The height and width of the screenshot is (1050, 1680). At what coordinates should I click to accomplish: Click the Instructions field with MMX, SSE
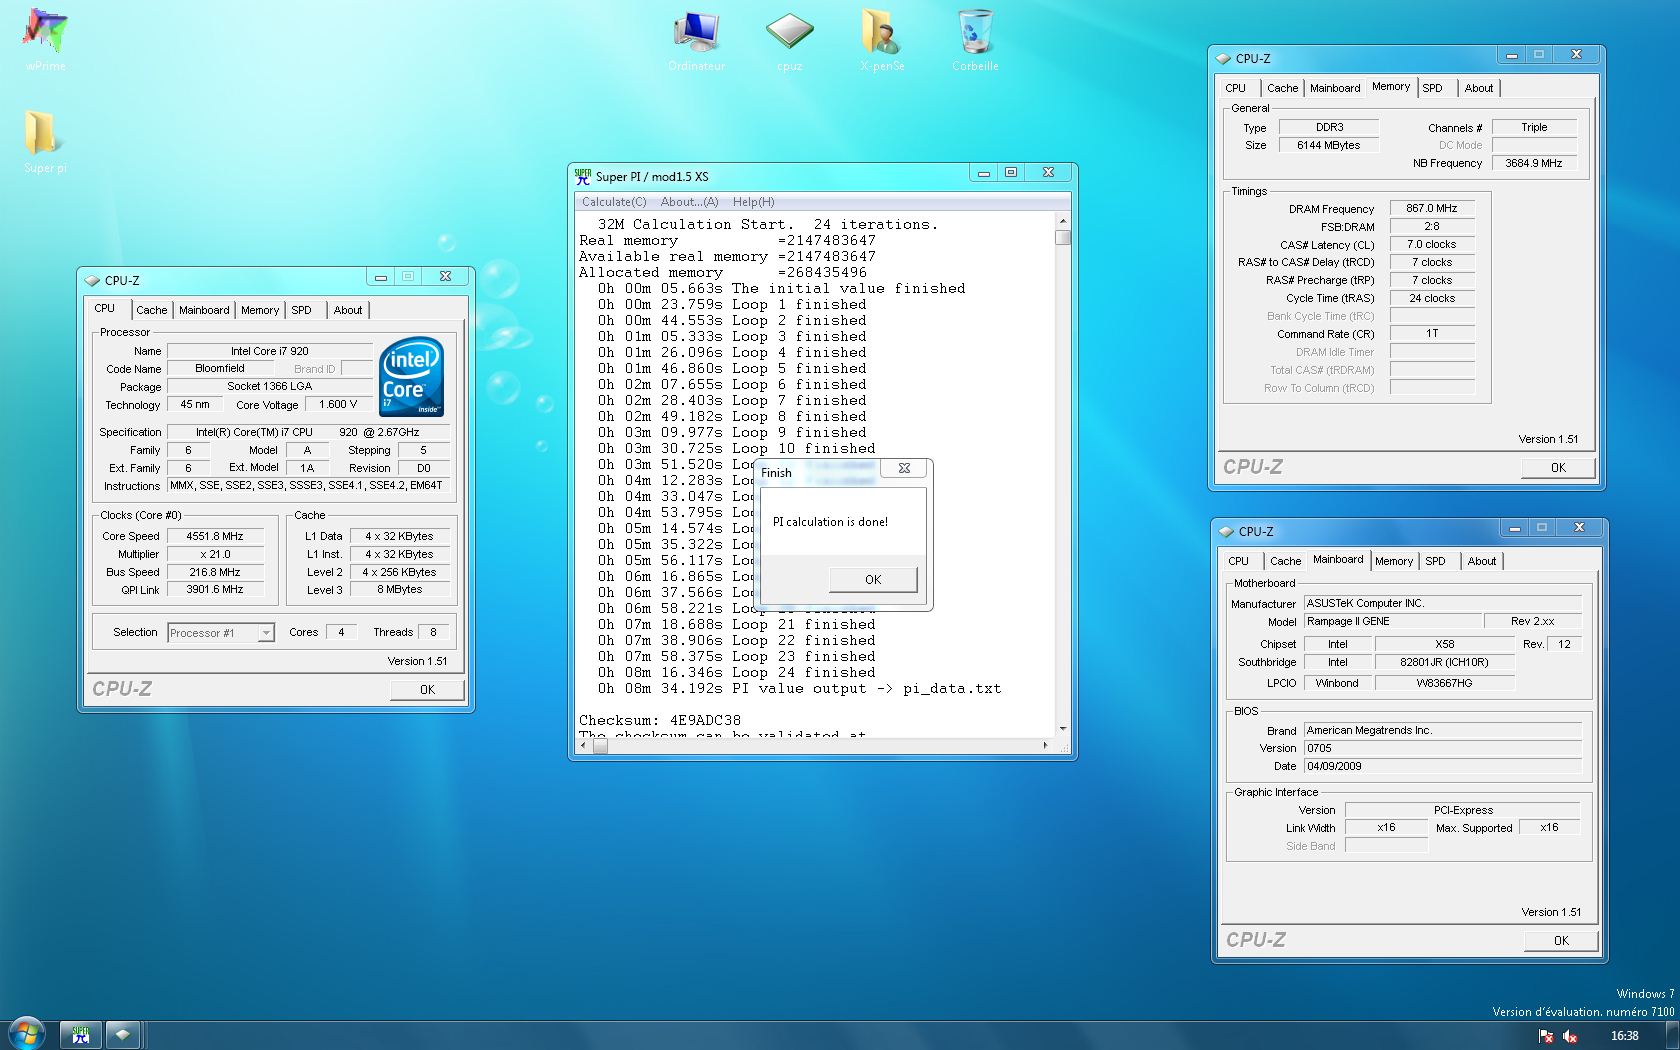coord(308,485)
